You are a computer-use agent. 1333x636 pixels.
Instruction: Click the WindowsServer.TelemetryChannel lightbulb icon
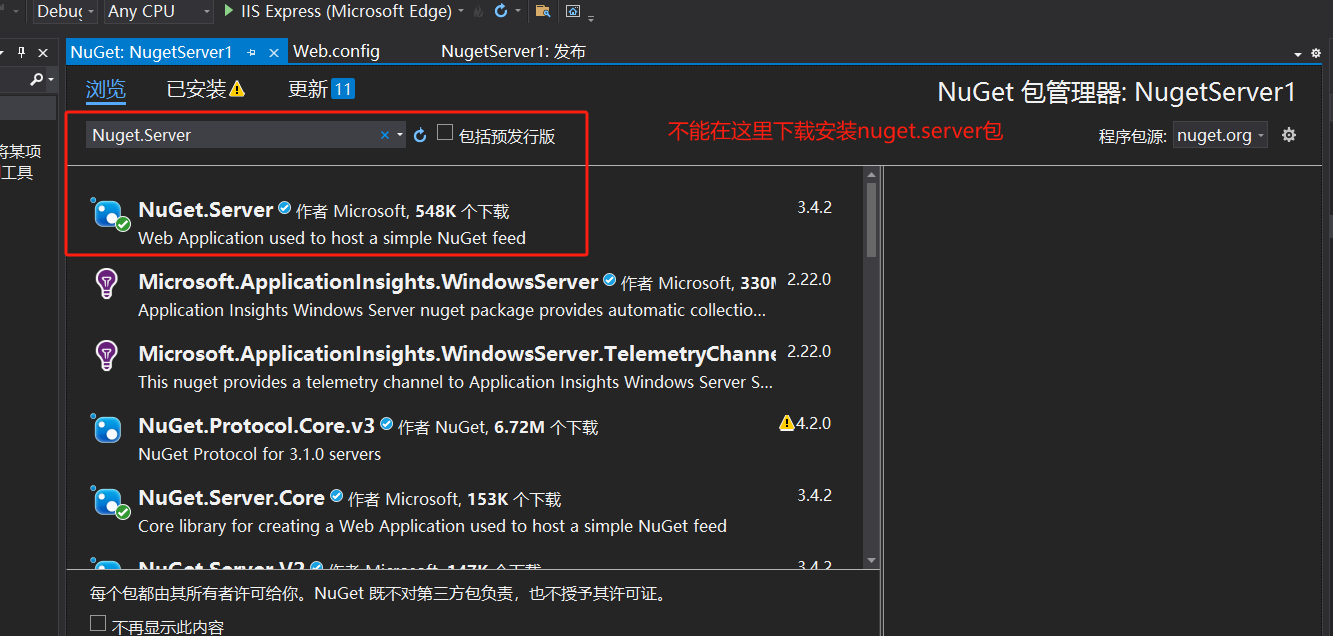coord(106,355)
